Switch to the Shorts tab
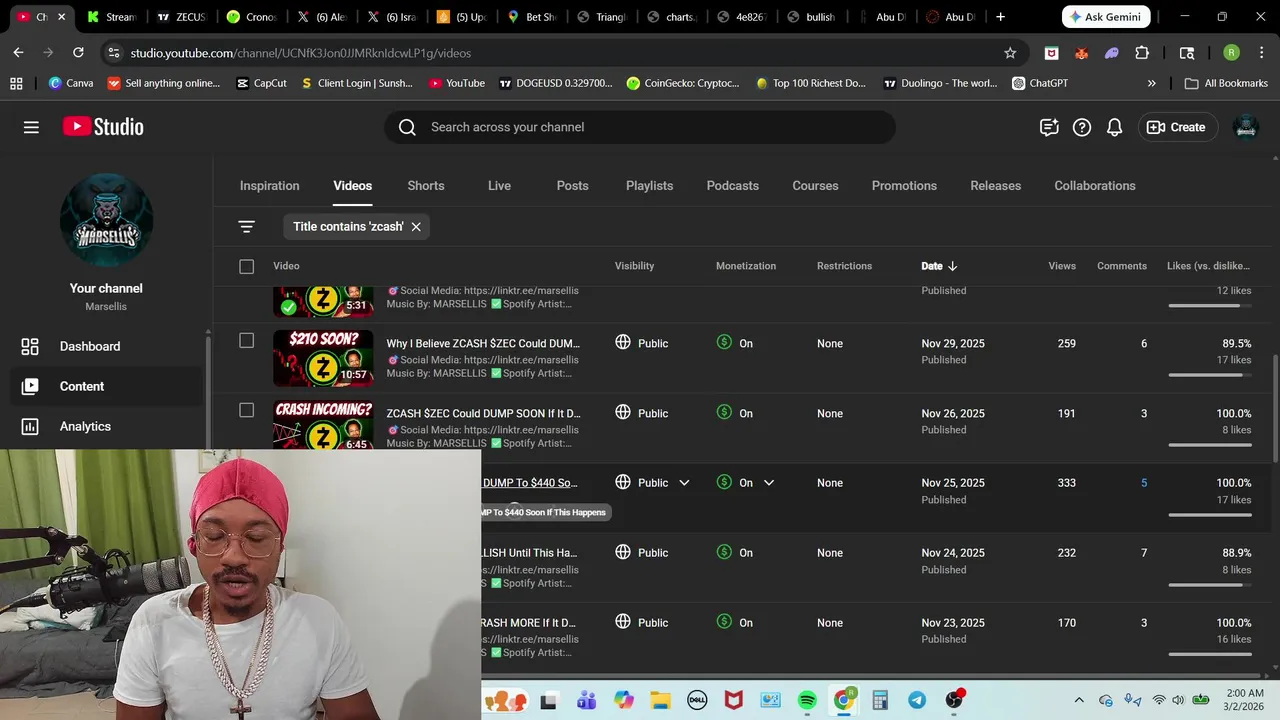 tap(426, 186)
